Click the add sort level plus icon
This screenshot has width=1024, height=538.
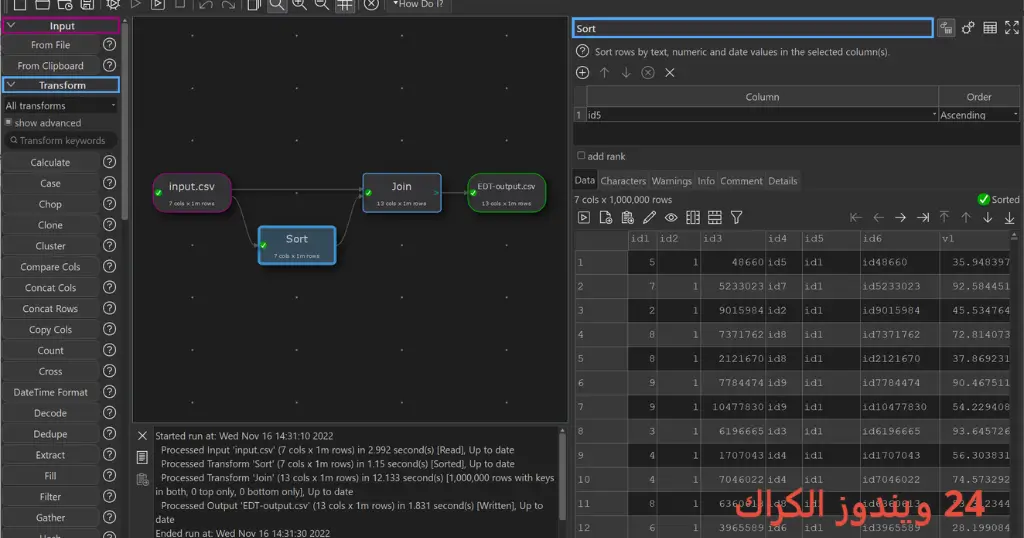[583, 72]
